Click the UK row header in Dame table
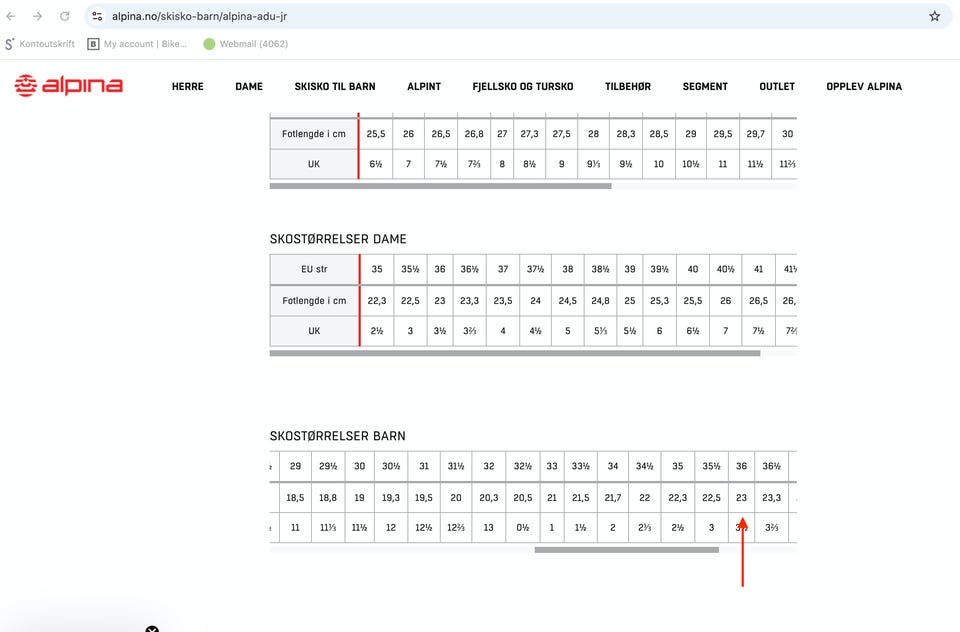The width and height of the screenshot is (960, 632). 314,331
